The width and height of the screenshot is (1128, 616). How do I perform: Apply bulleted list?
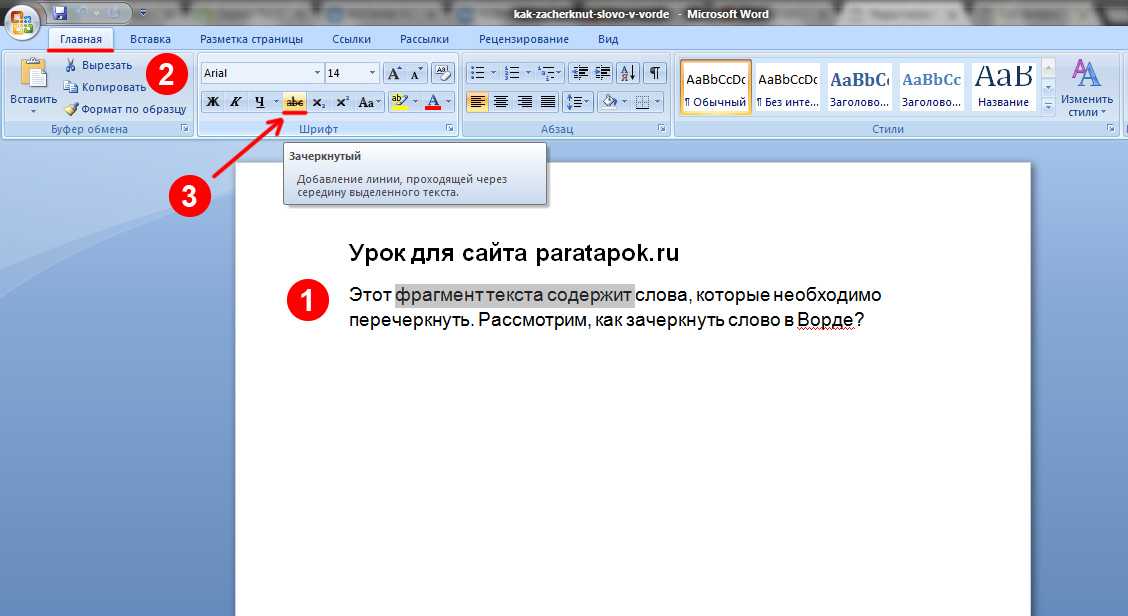point(478,73)
